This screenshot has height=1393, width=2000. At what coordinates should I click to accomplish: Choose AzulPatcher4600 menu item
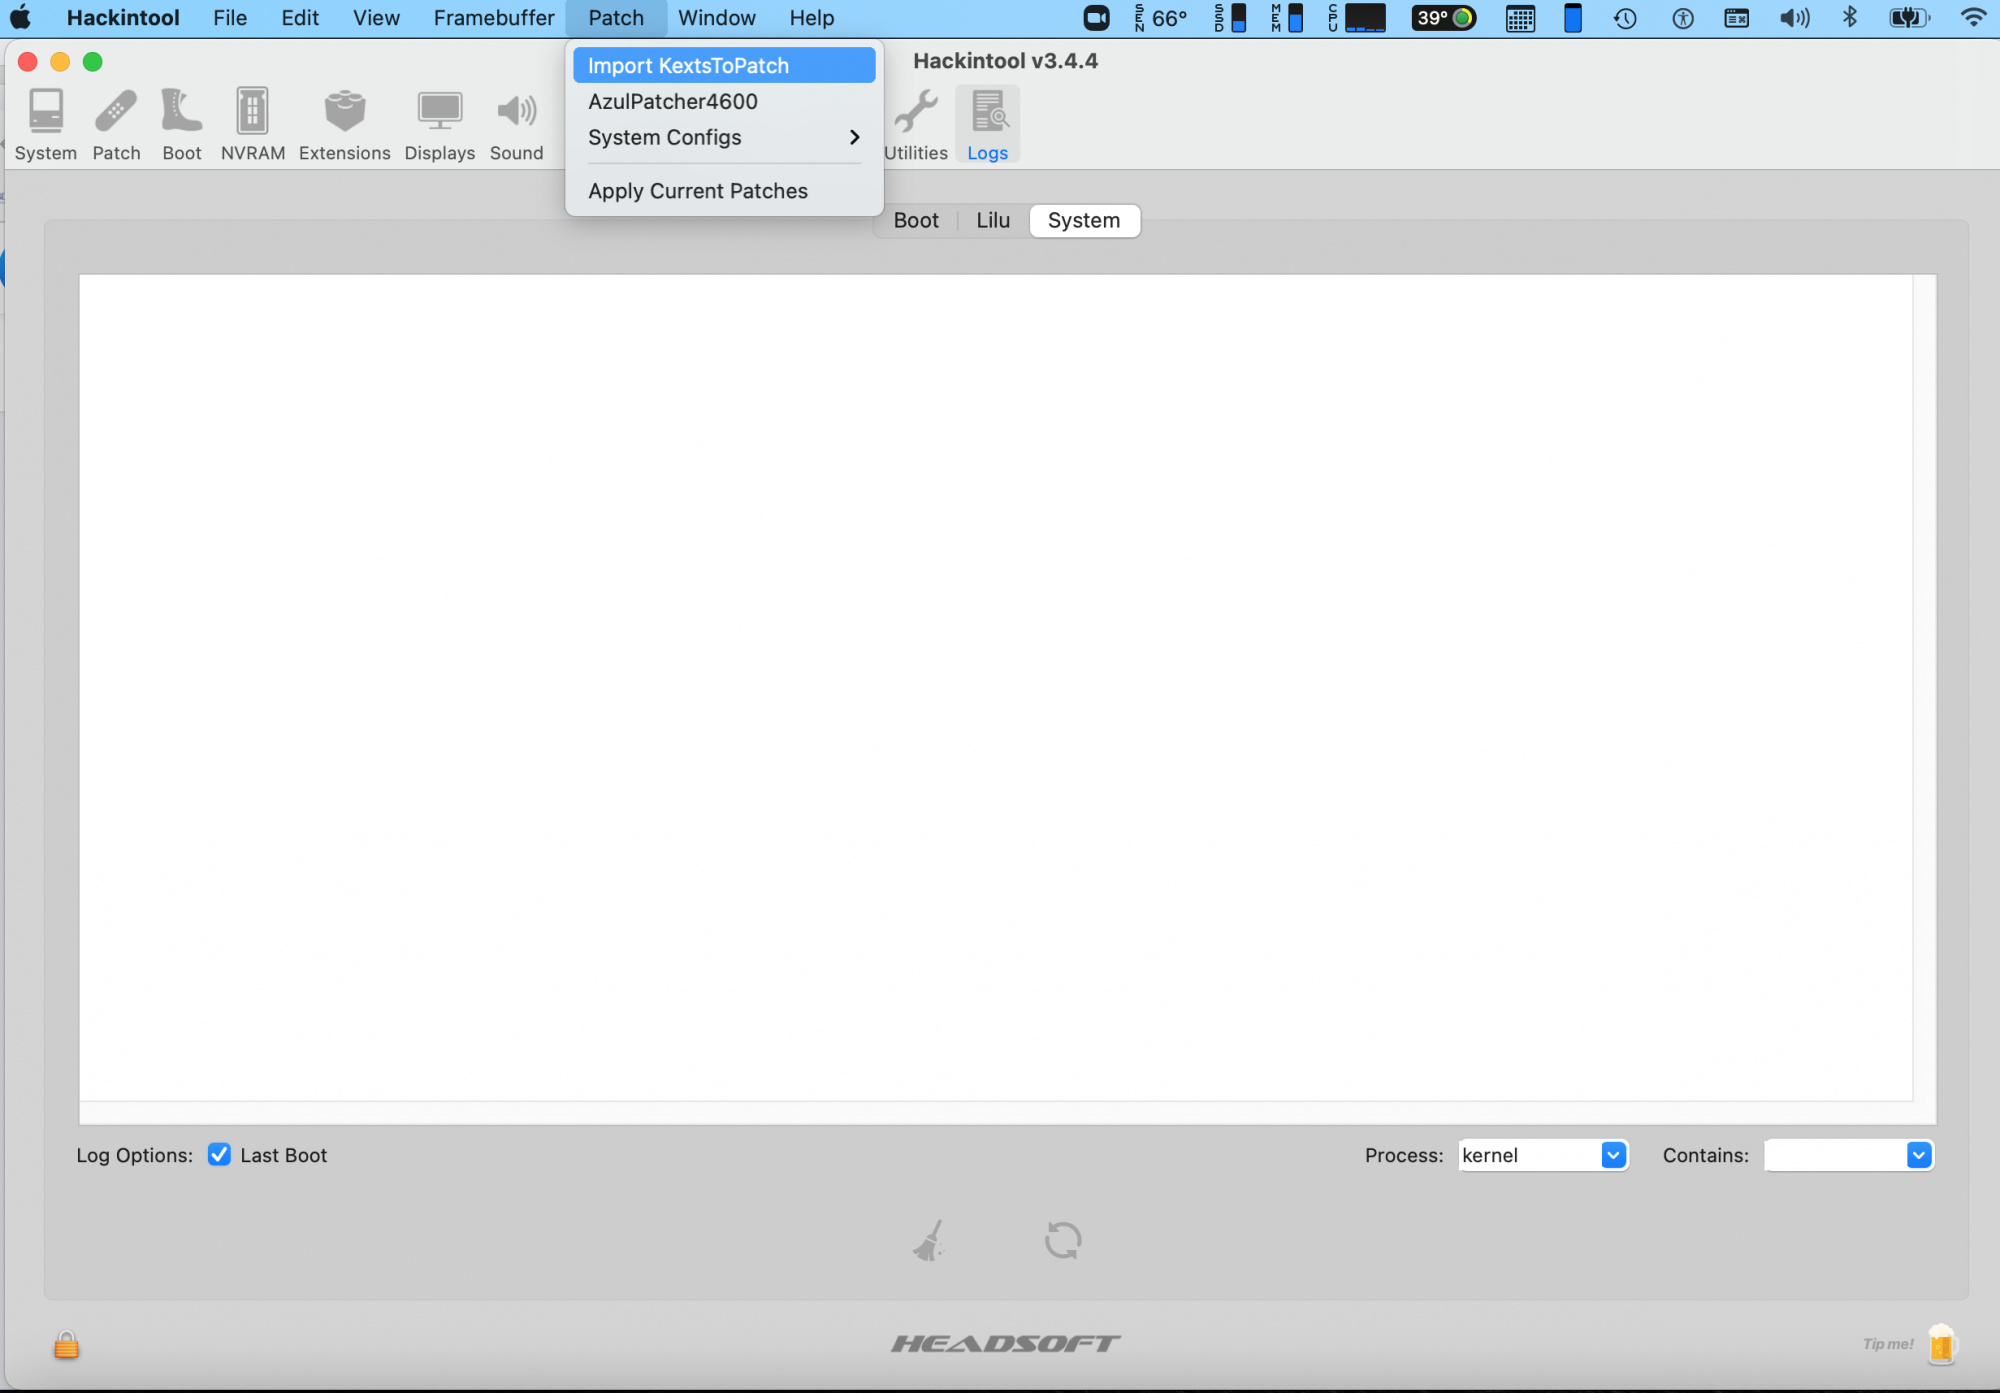coord(724,101)
